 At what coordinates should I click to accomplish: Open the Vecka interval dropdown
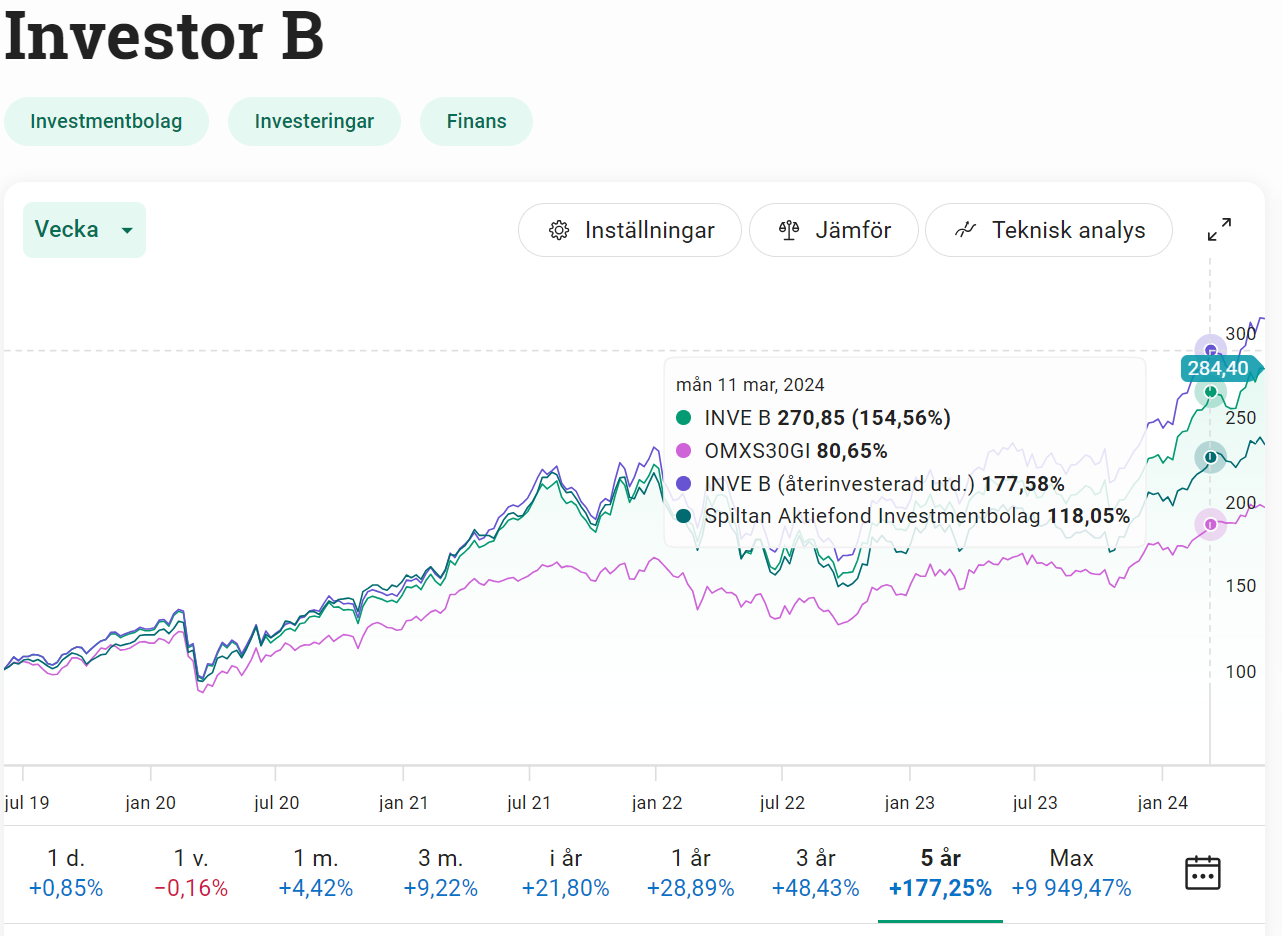[84, 230]
